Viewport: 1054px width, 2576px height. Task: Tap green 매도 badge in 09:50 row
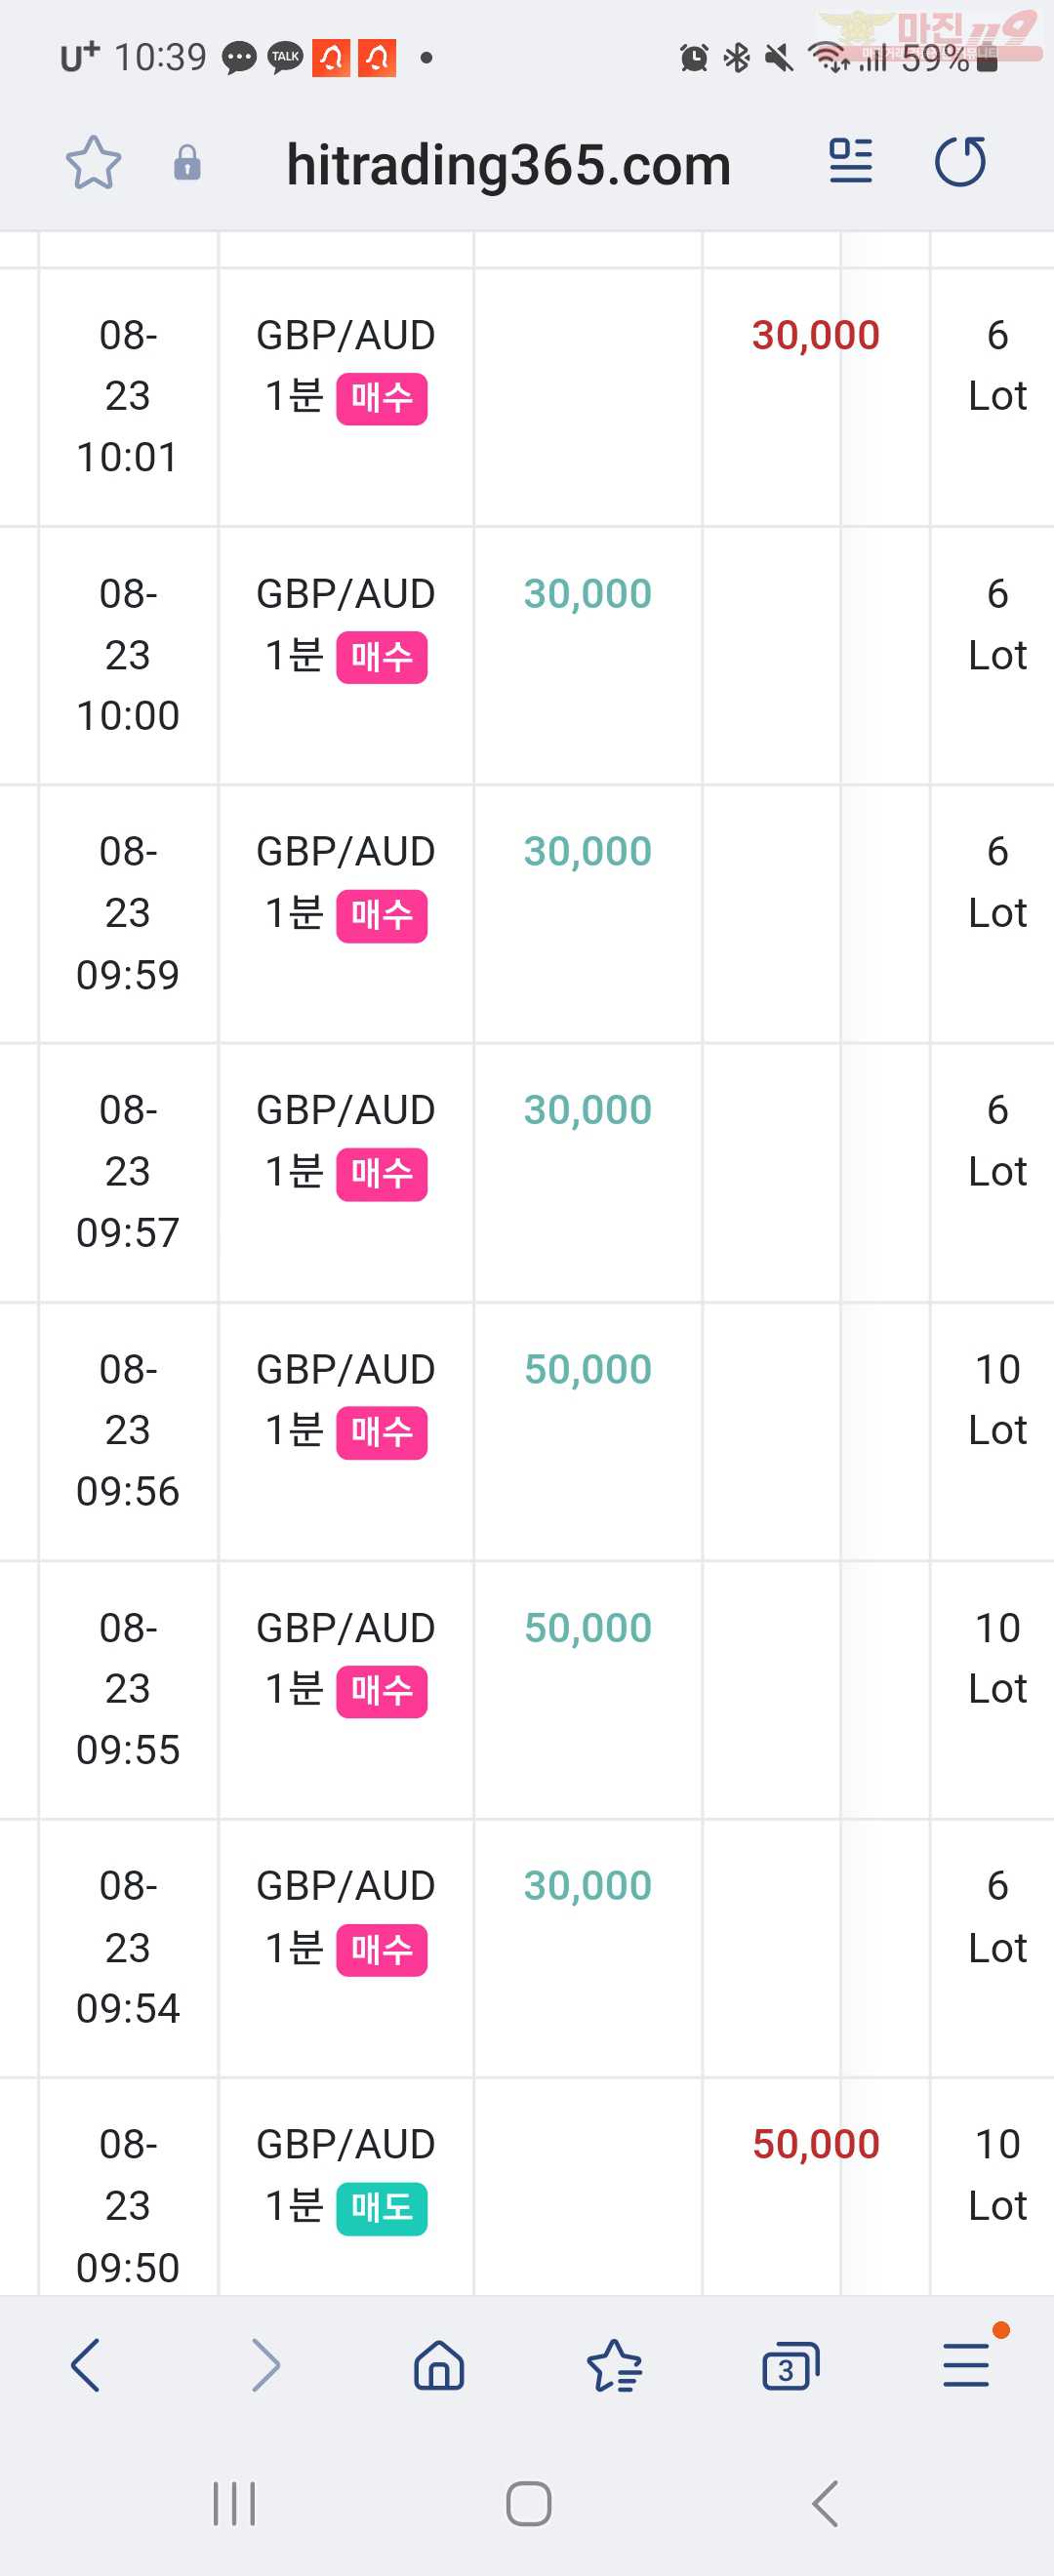tap(382, 2208)
